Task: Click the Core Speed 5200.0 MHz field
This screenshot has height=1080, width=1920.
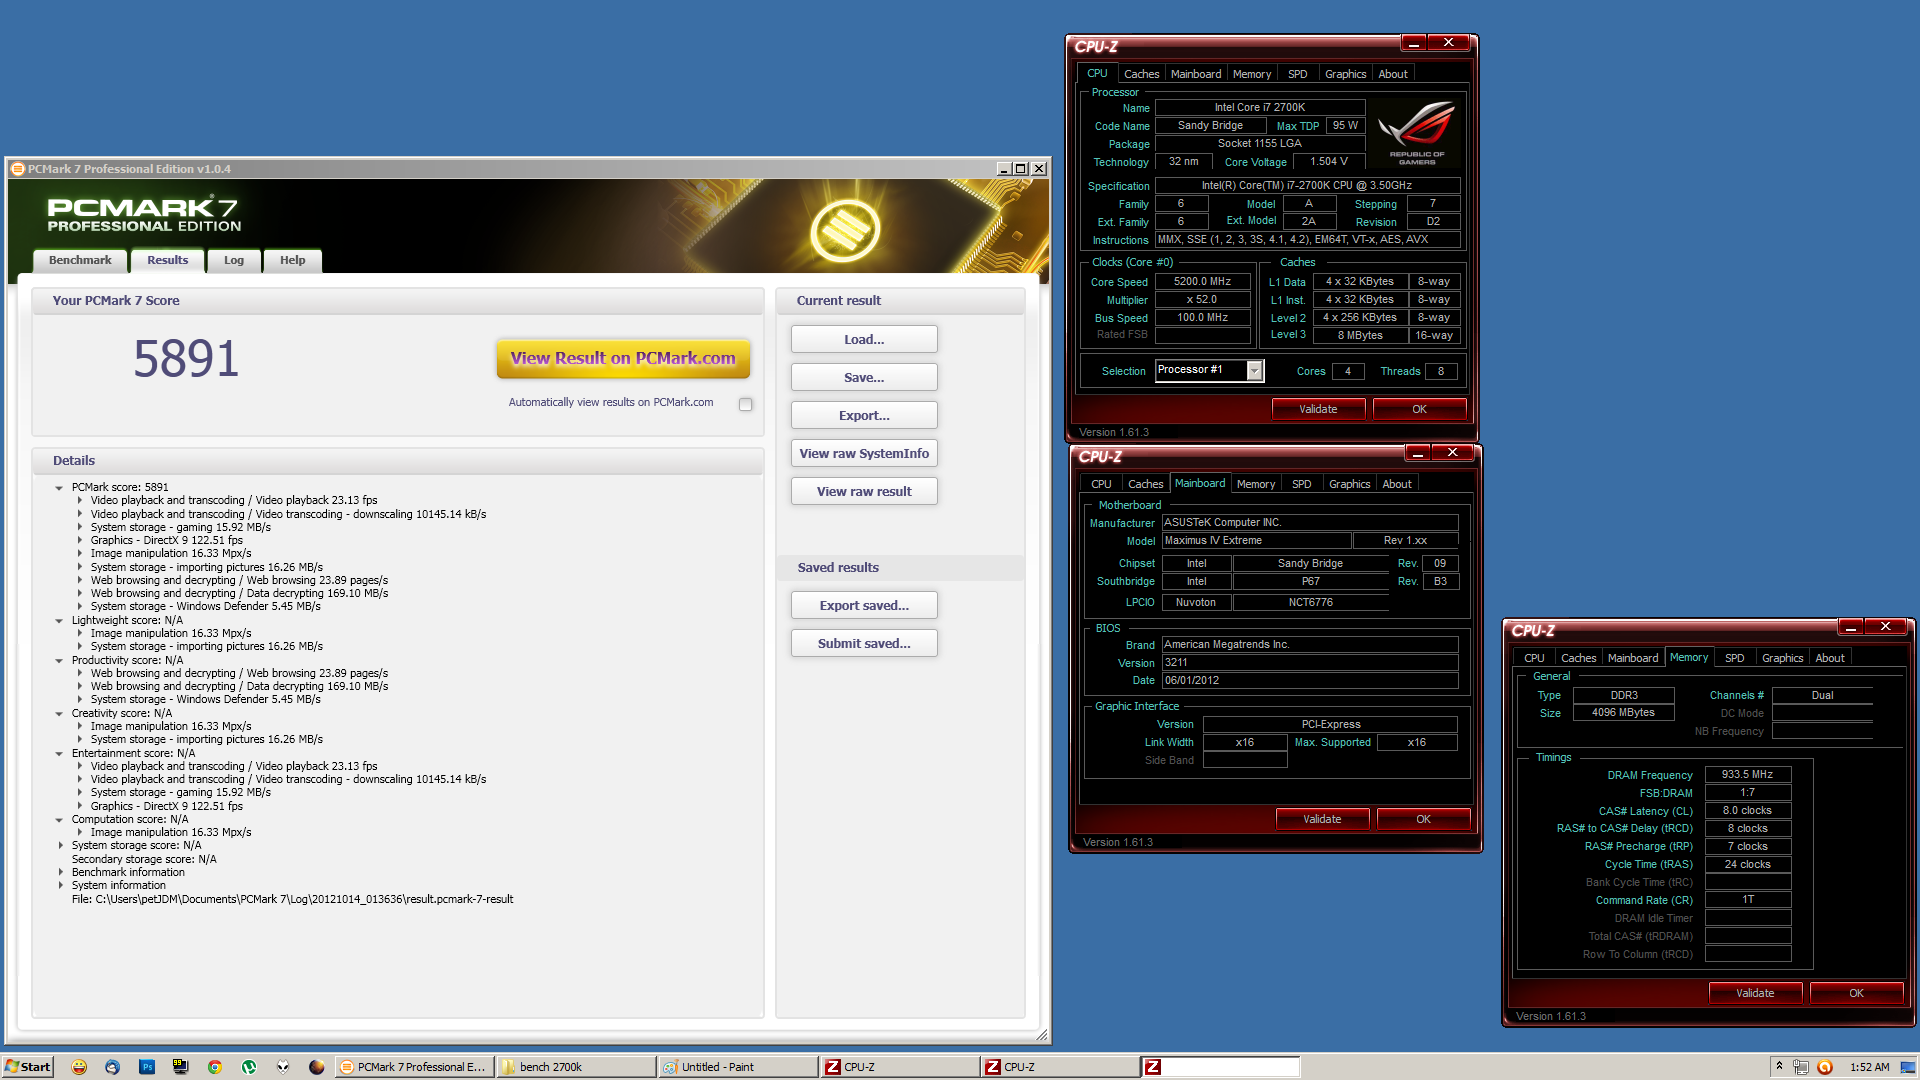Action: [x=1202, y=282]
